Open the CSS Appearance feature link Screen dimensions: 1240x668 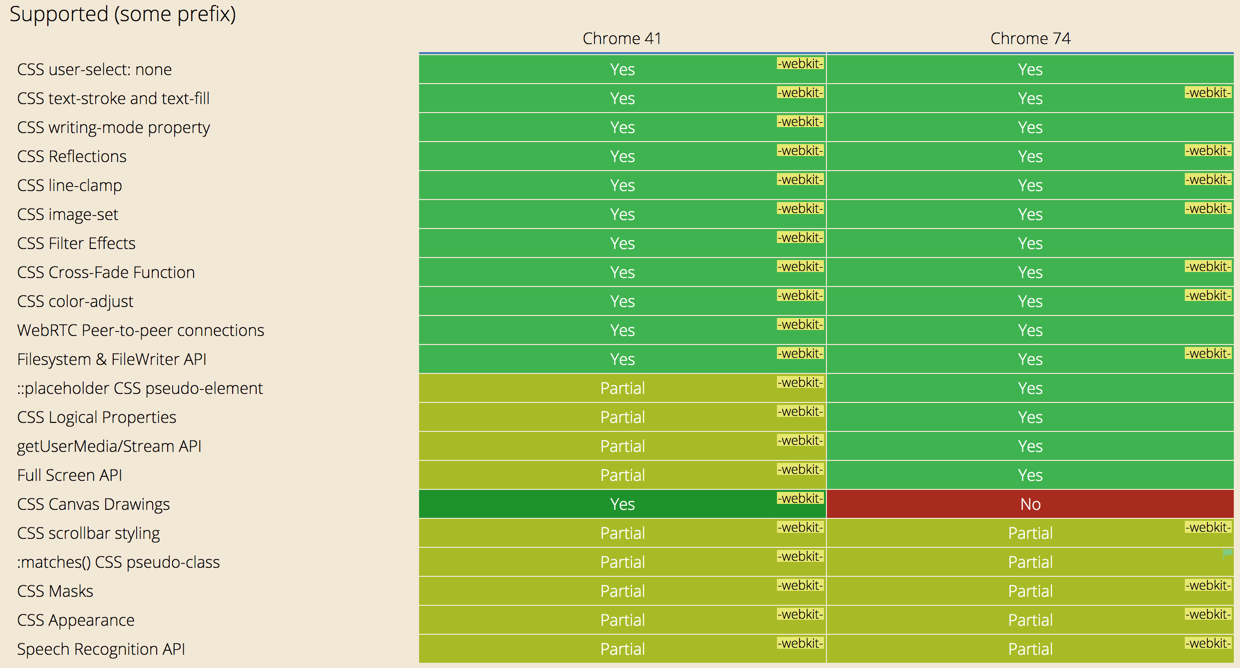(x=75, y=621)
